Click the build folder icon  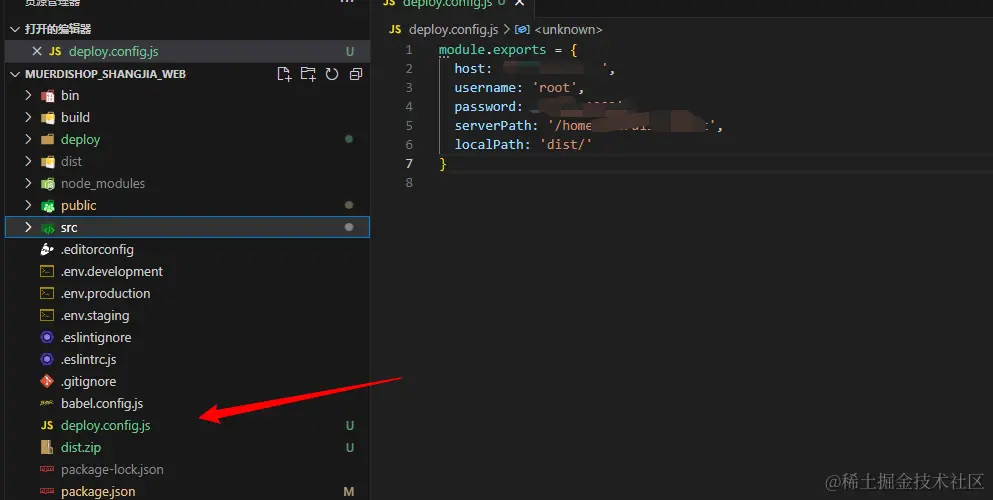coord(47,118)
